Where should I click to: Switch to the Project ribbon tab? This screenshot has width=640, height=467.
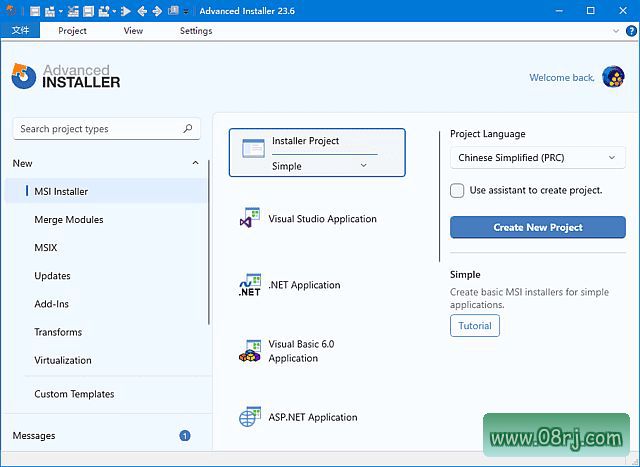[x=72, y=31]
